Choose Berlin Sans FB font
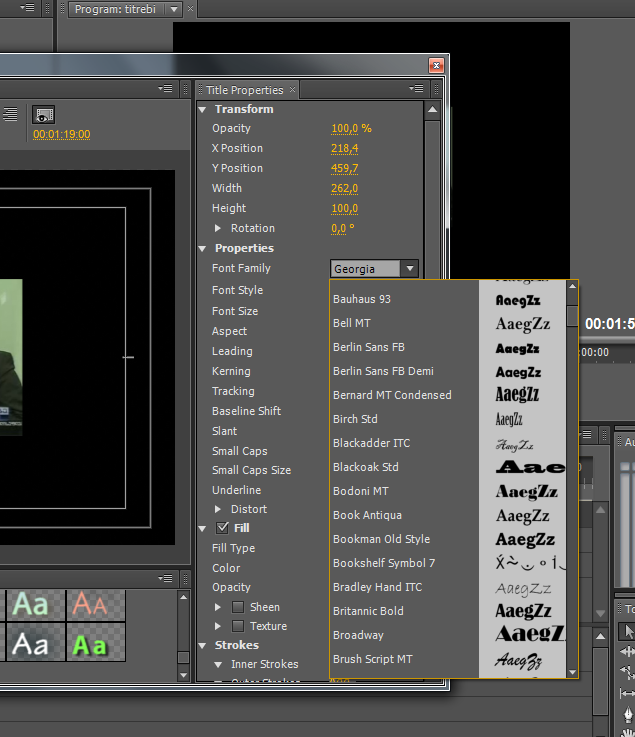This screenshot has width=635, height=737. [x=404, y=347]
